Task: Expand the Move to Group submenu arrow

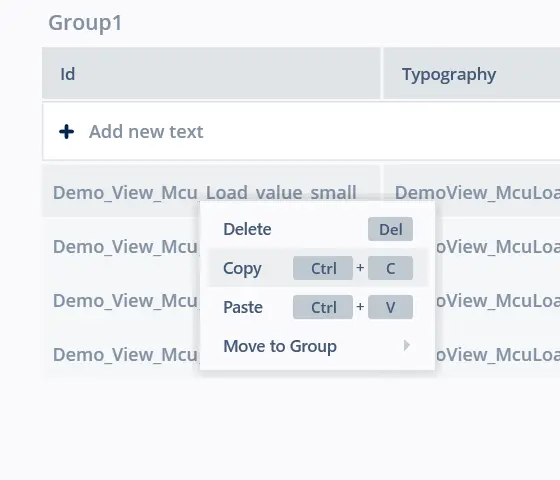Action: [406, 346]
